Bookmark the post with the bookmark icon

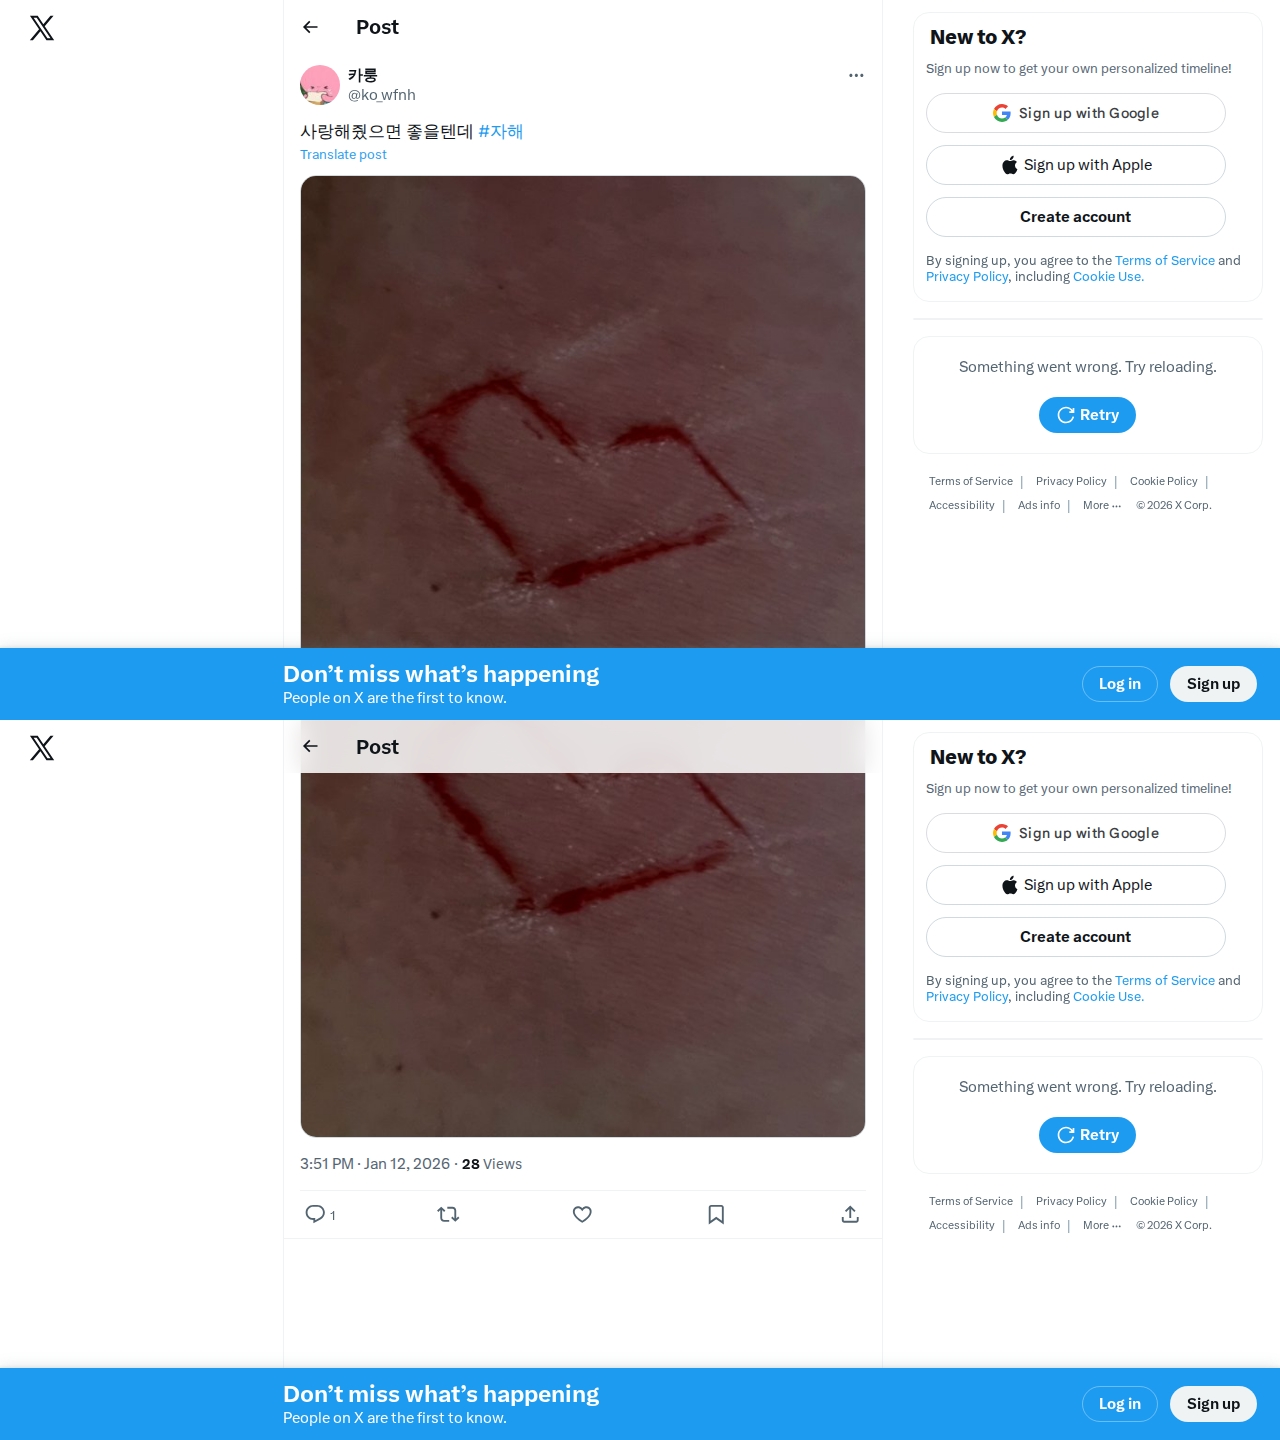(716, 1214)
